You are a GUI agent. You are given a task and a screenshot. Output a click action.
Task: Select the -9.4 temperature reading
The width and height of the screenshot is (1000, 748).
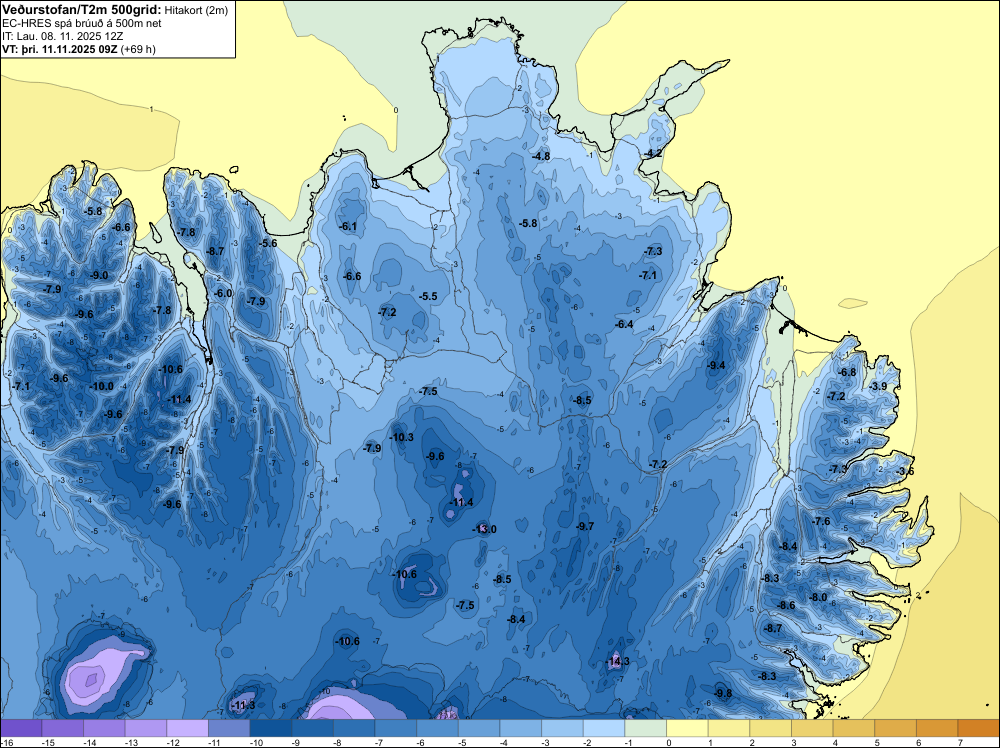(716, 365)
